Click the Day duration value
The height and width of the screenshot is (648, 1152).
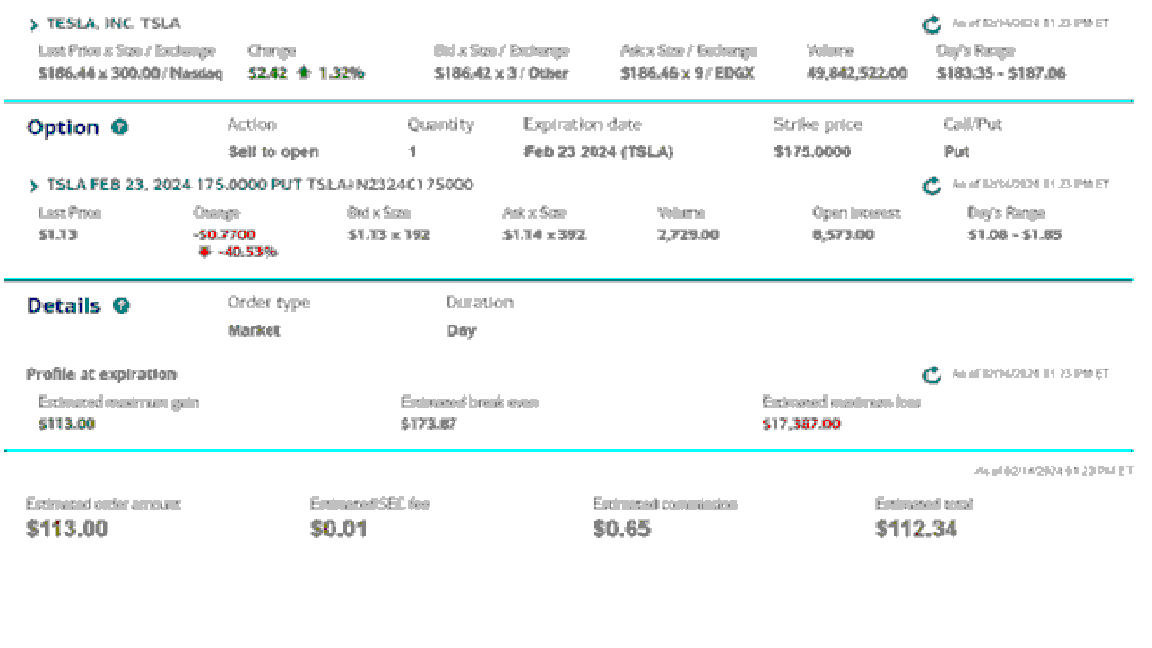pos(461,331)
